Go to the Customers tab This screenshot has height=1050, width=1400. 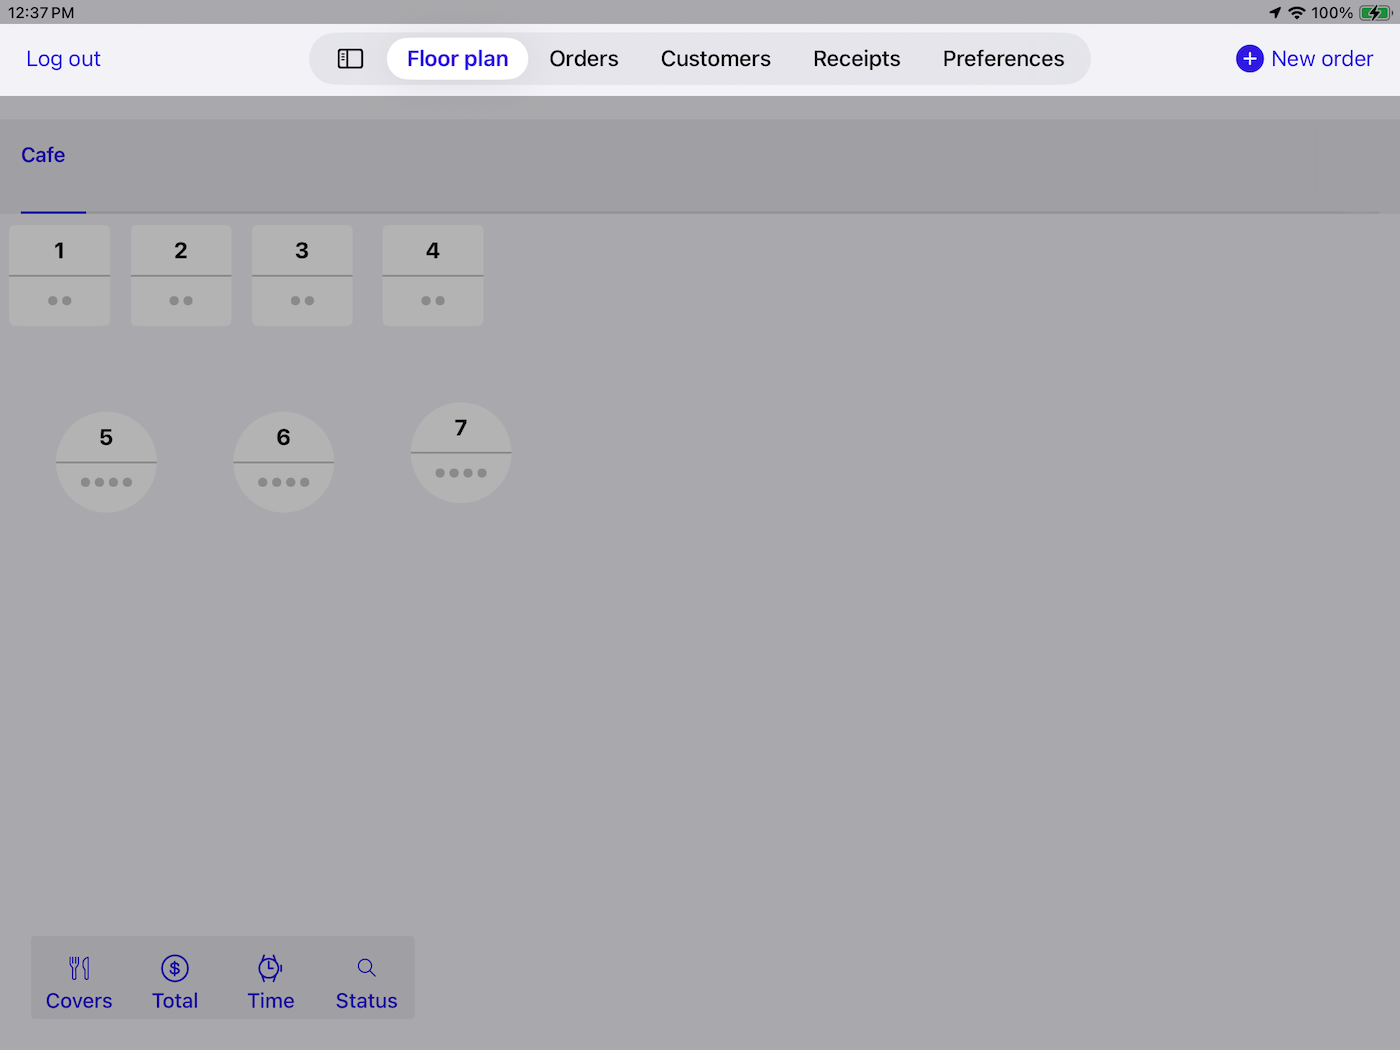715,59
